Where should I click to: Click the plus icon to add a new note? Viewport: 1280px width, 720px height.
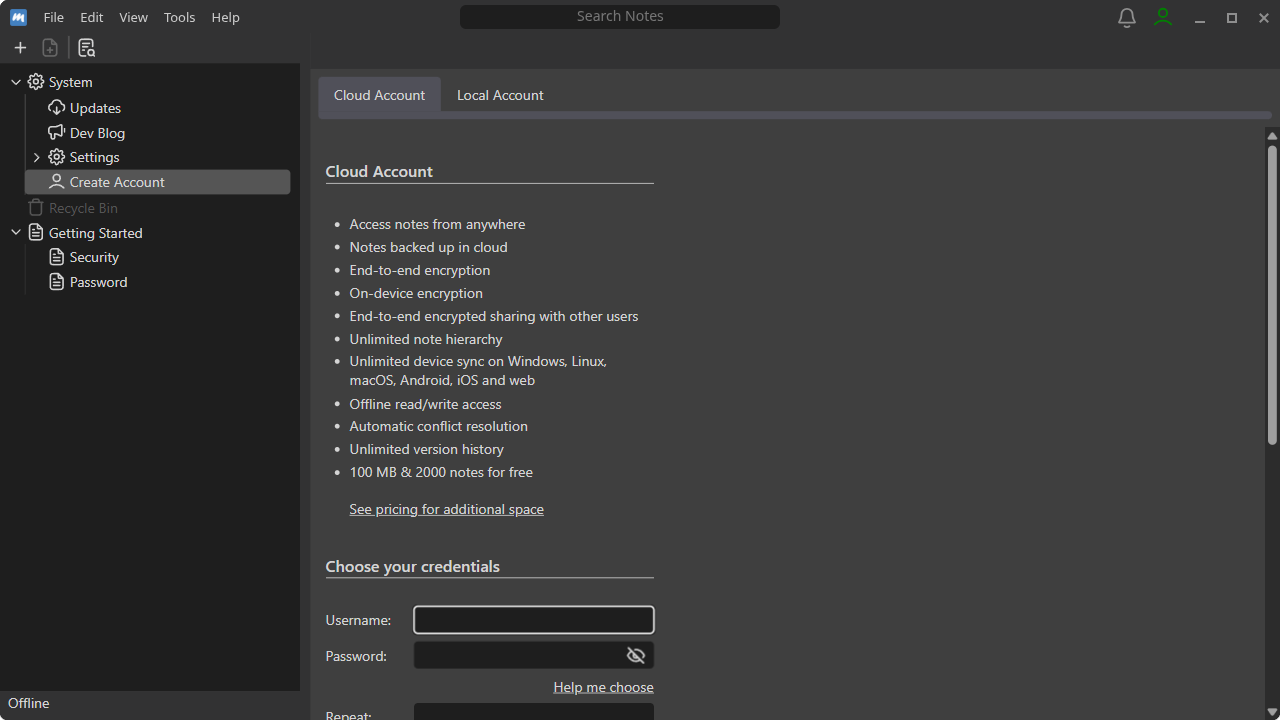click(20, 48)
